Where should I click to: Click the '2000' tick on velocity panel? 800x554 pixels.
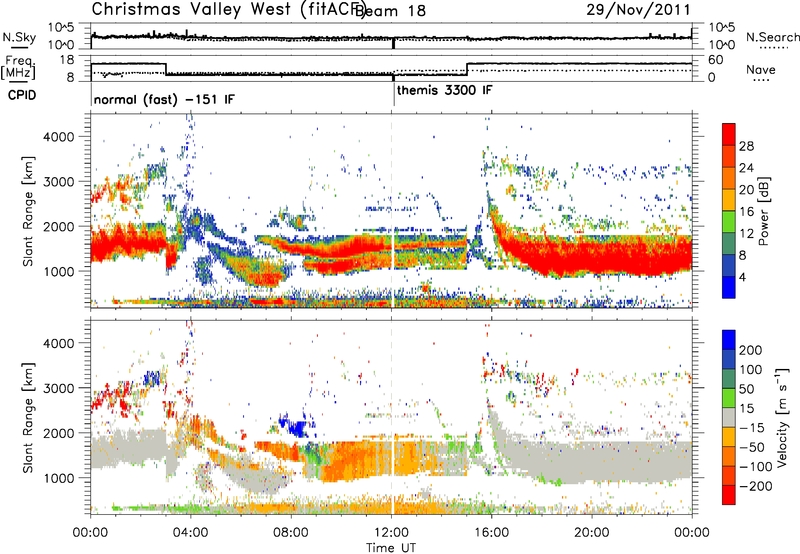pos(58,433)
